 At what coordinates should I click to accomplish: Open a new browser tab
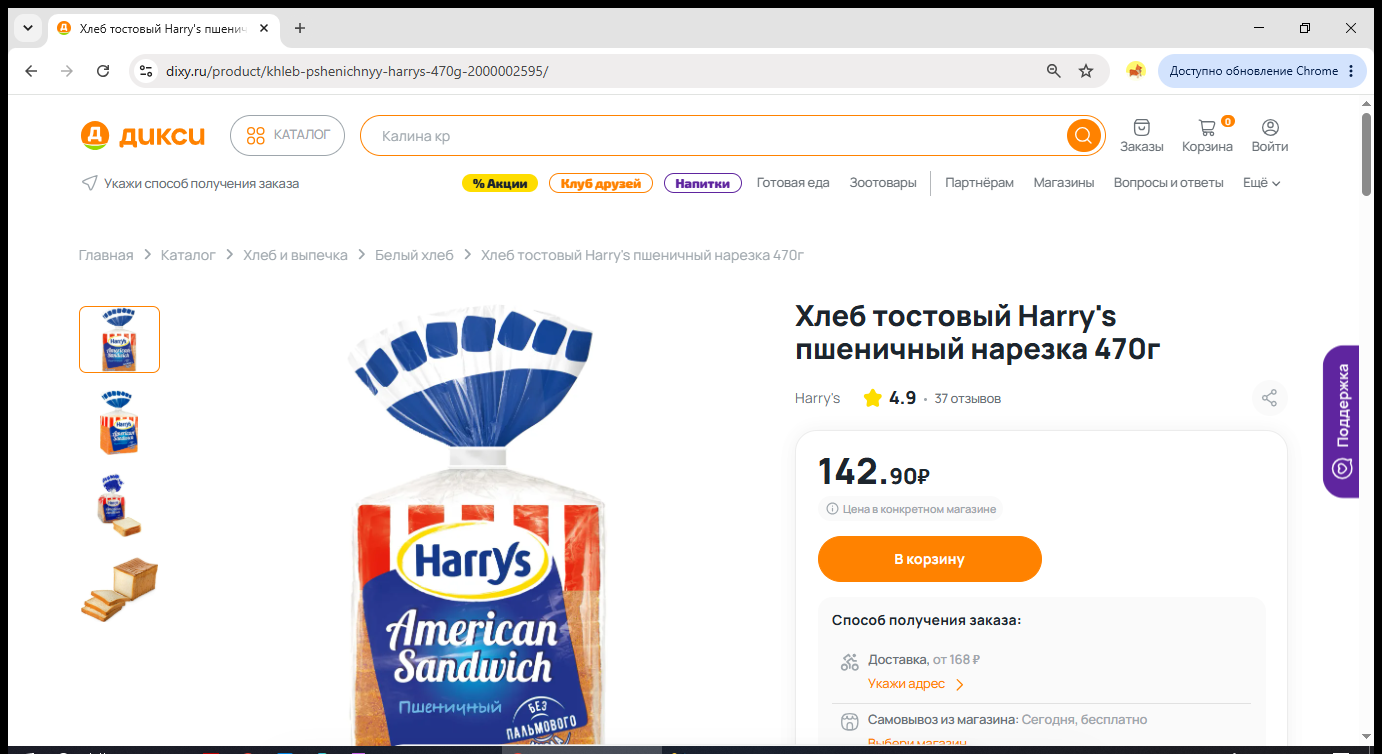coord(300,28)
